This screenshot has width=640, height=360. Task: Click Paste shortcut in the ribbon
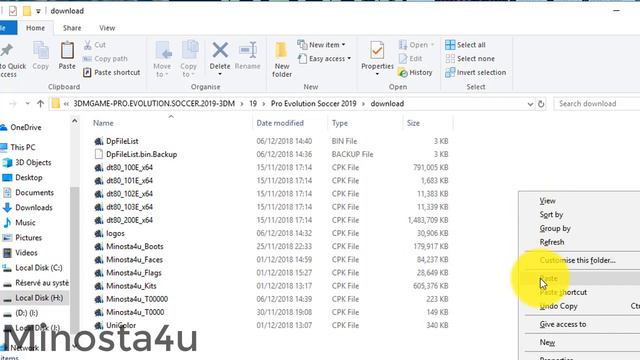[x=111, y=72]
